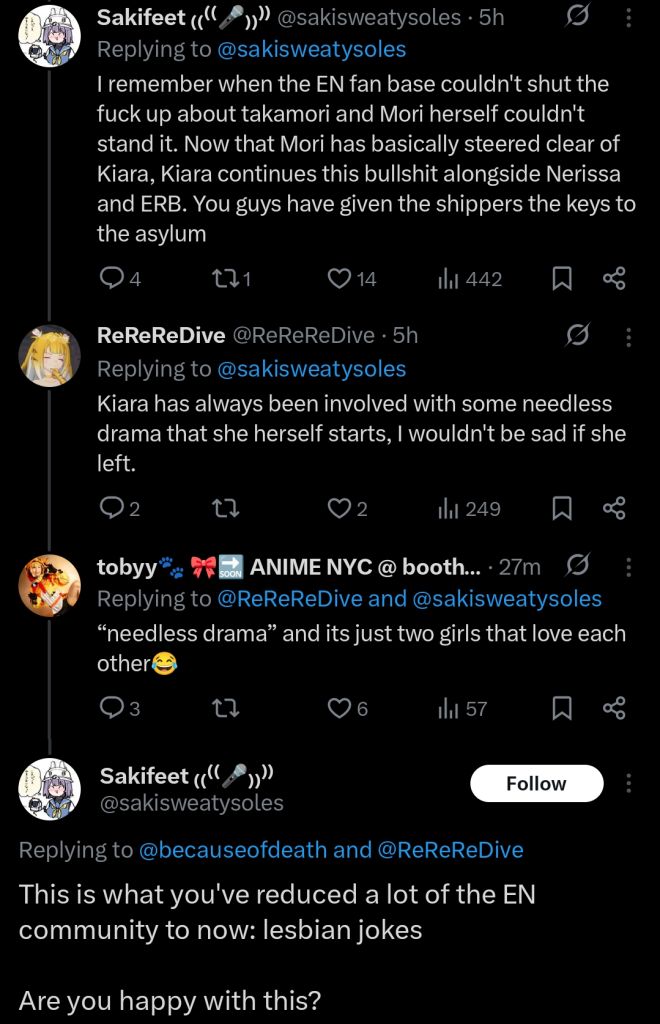
Task: Like the tweet with 14 likes
Action: [351, 280]
